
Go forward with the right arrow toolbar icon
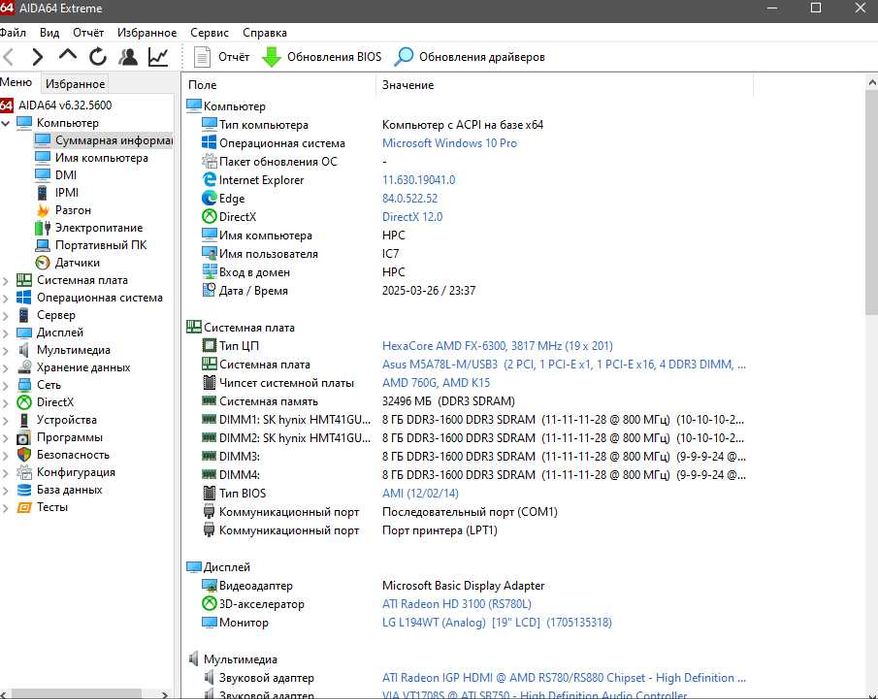click(38, 57)
